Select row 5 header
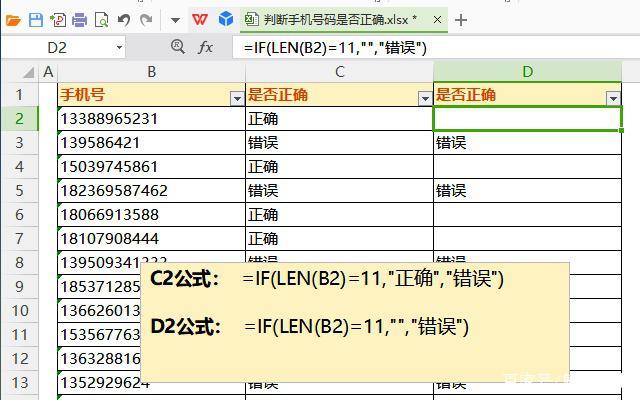 19,191
